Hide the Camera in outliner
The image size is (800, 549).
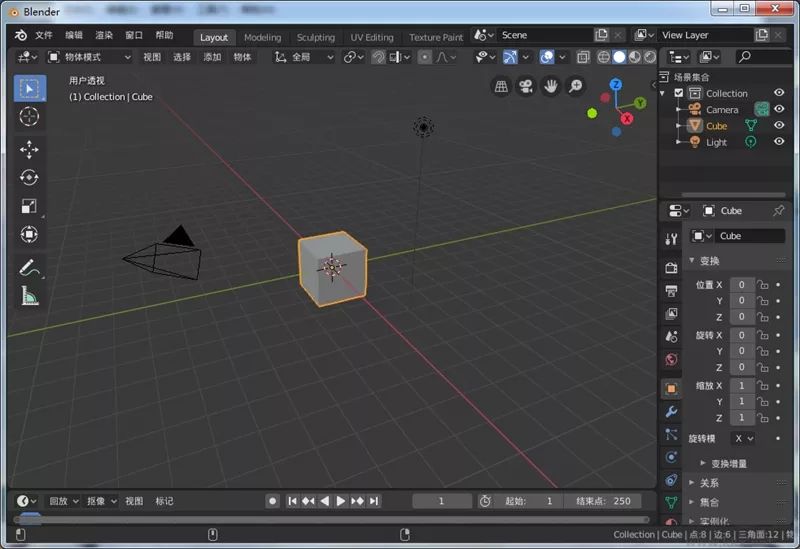click(779, 109)
